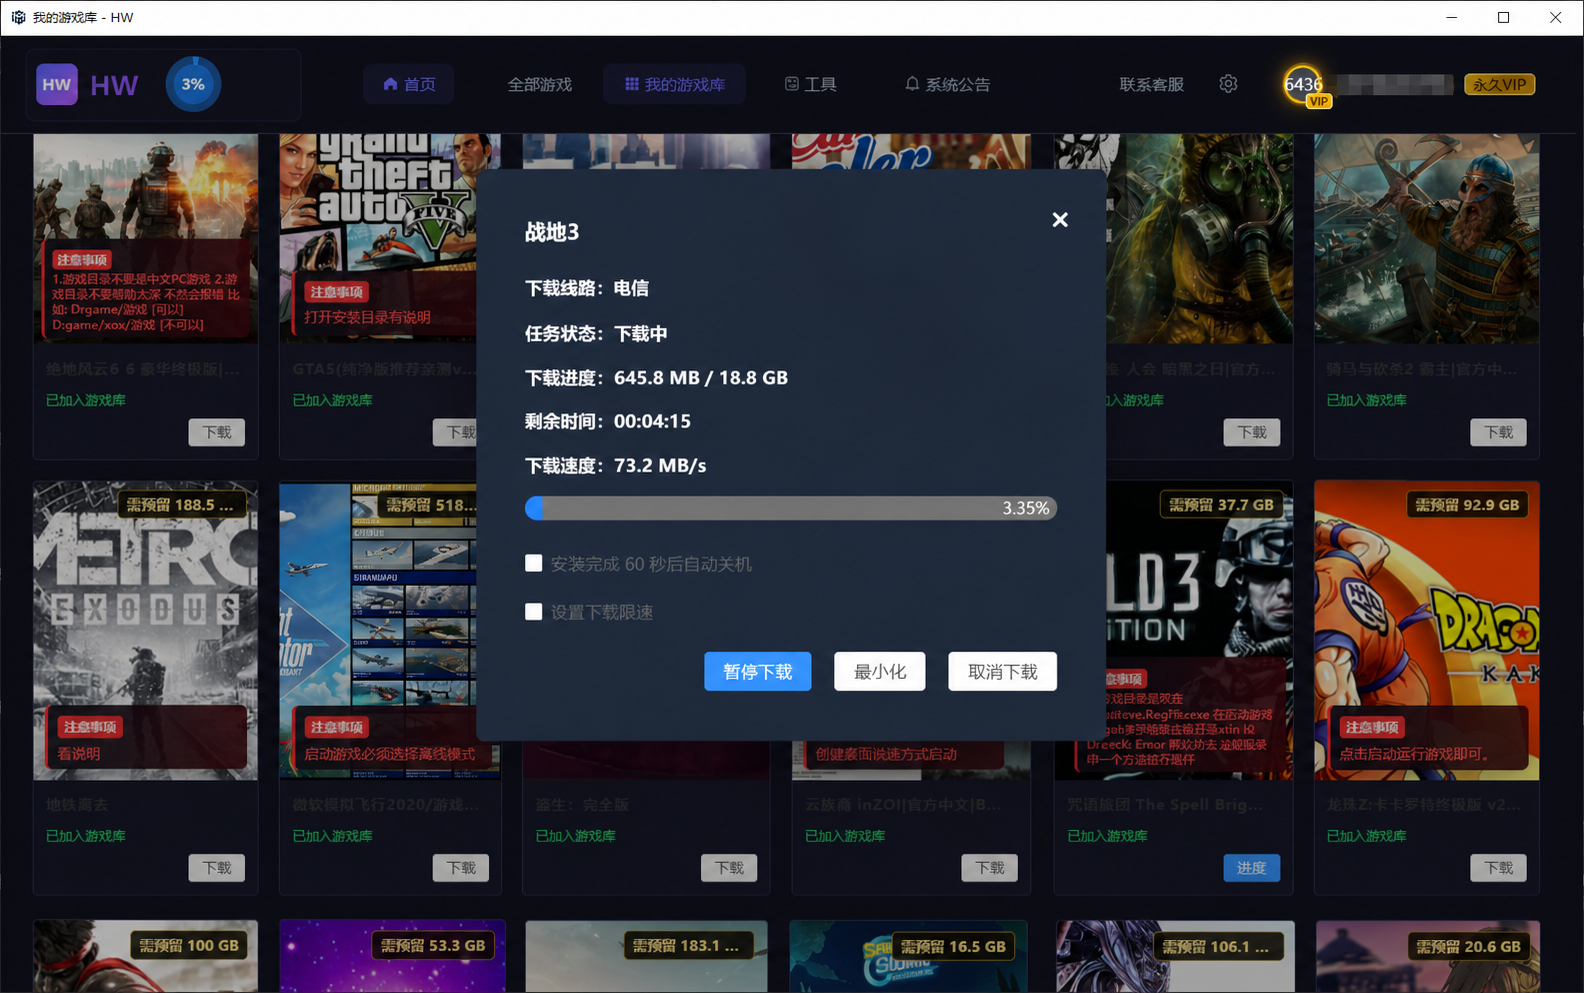Viewport: 1584px width, 993px height.
Task: Click the Dragon Ball game cover thumbnail
Action: (1427, 630)
